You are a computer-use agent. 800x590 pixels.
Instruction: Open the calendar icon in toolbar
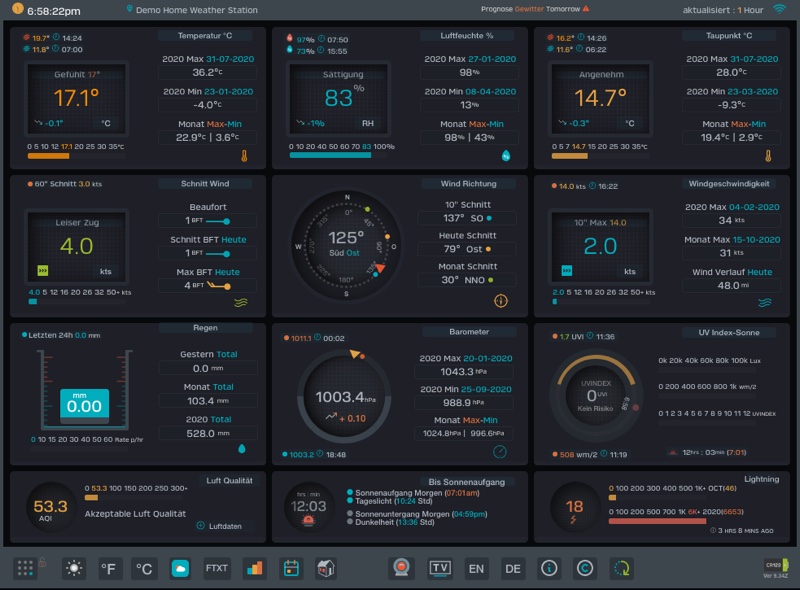pos(291,568)
